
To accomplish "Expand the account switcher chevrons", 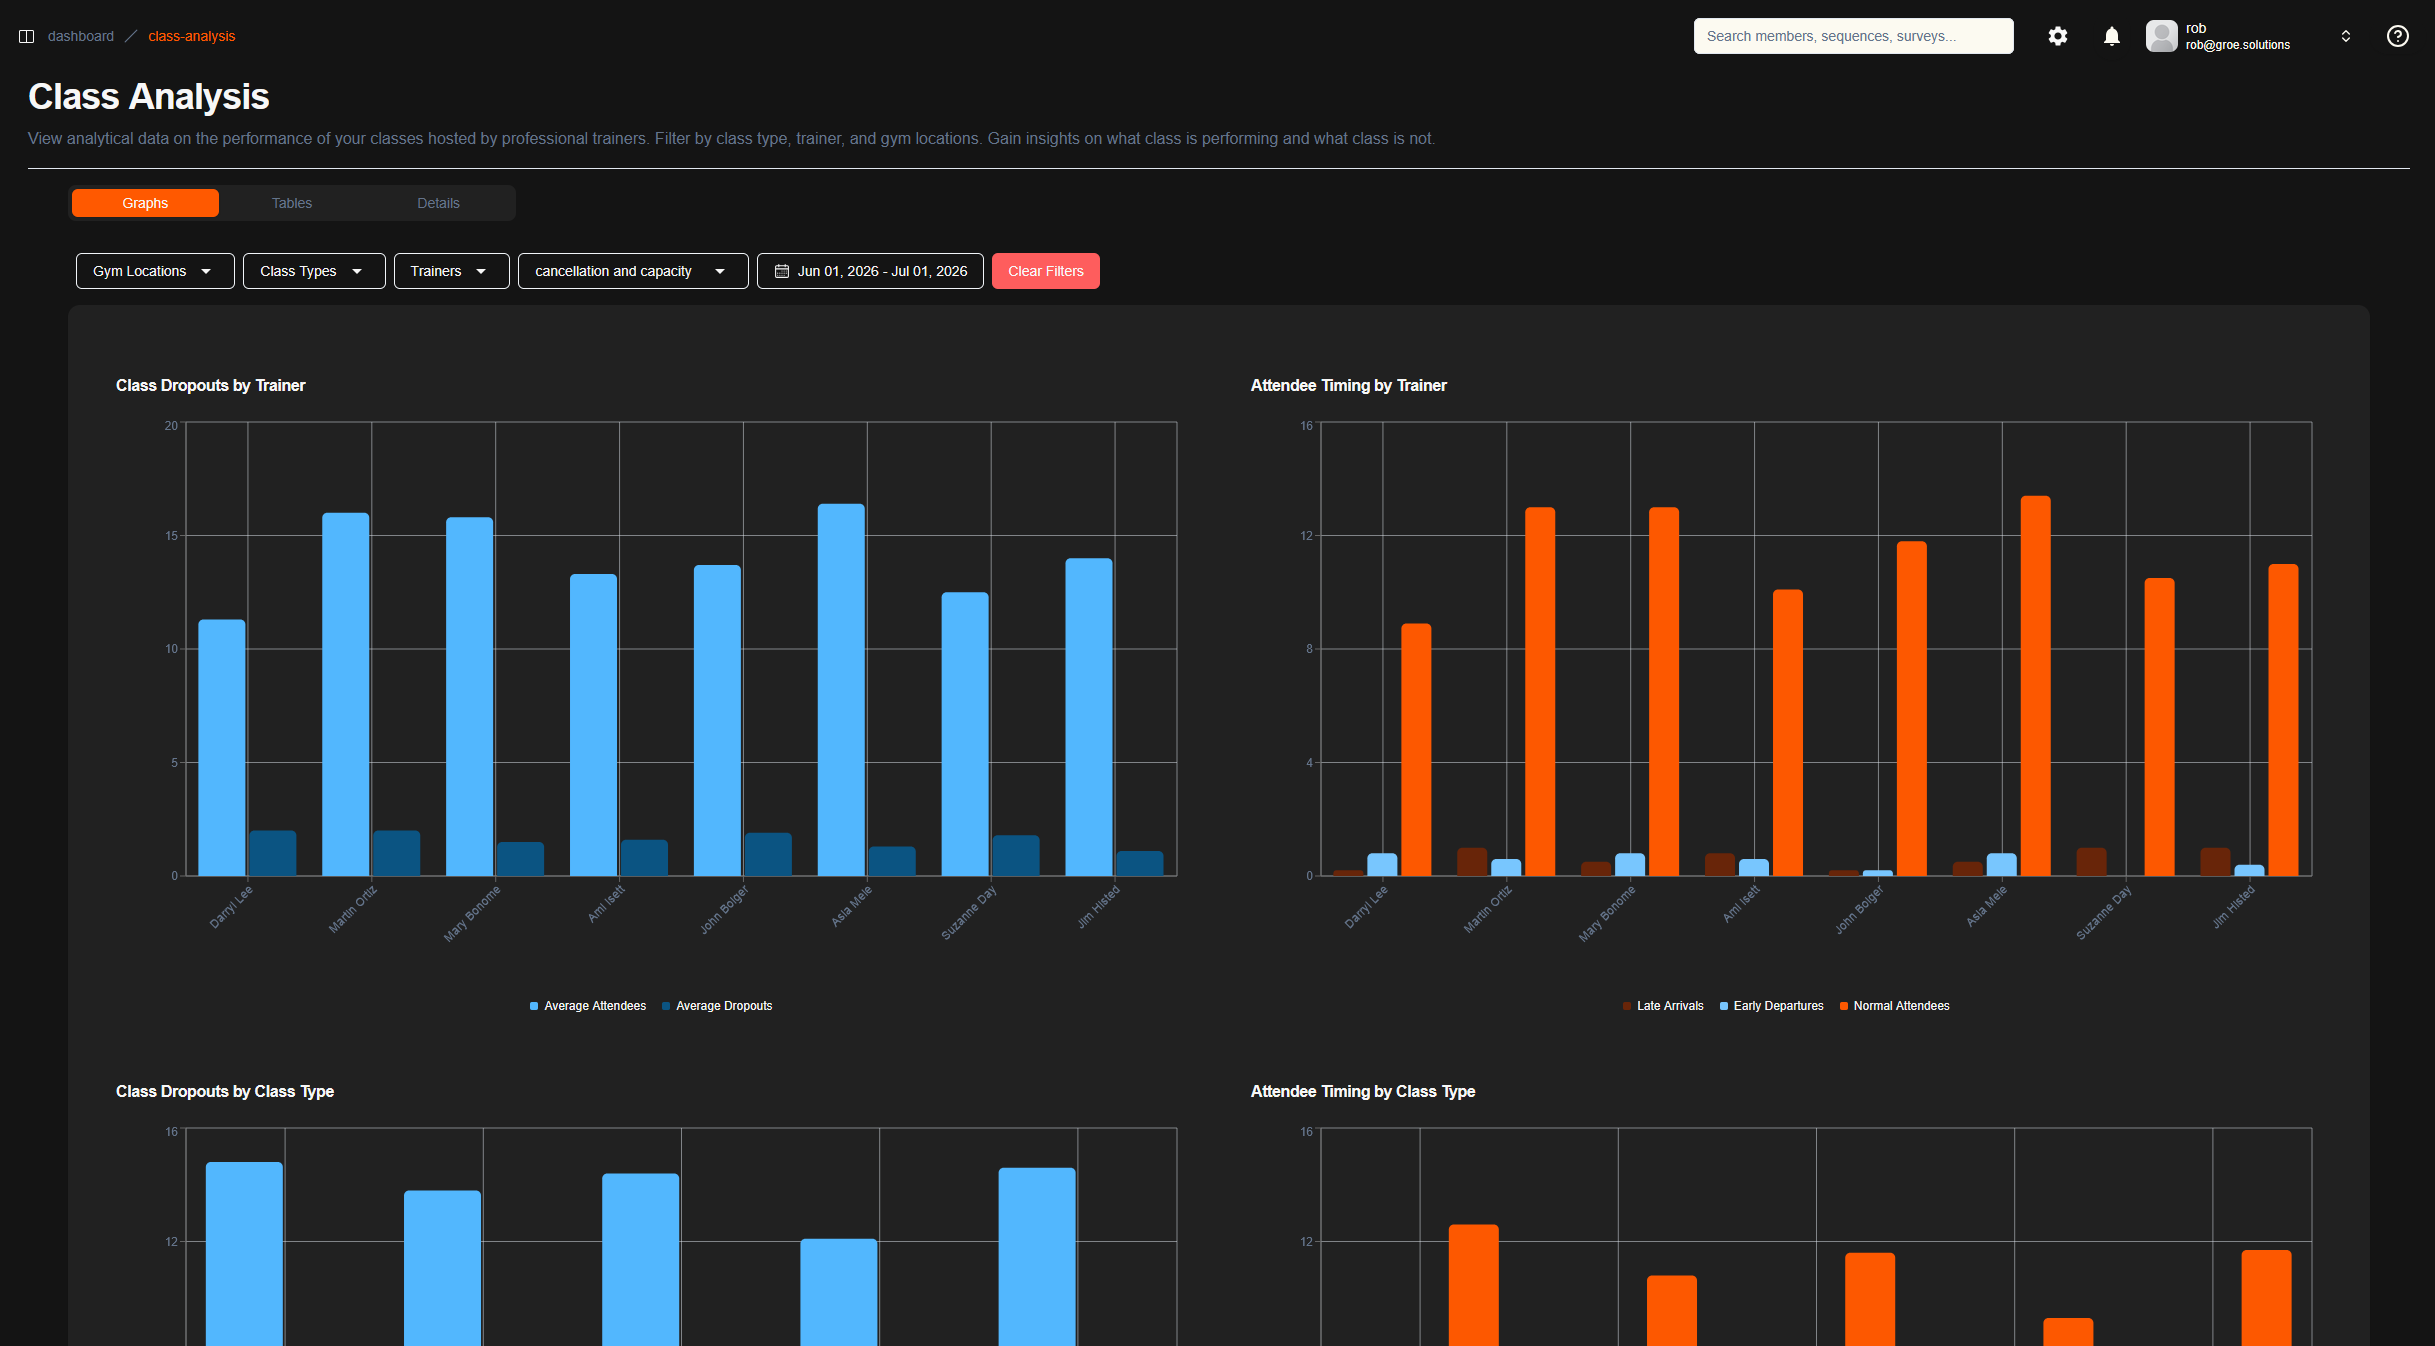I will pos(2345,36).
